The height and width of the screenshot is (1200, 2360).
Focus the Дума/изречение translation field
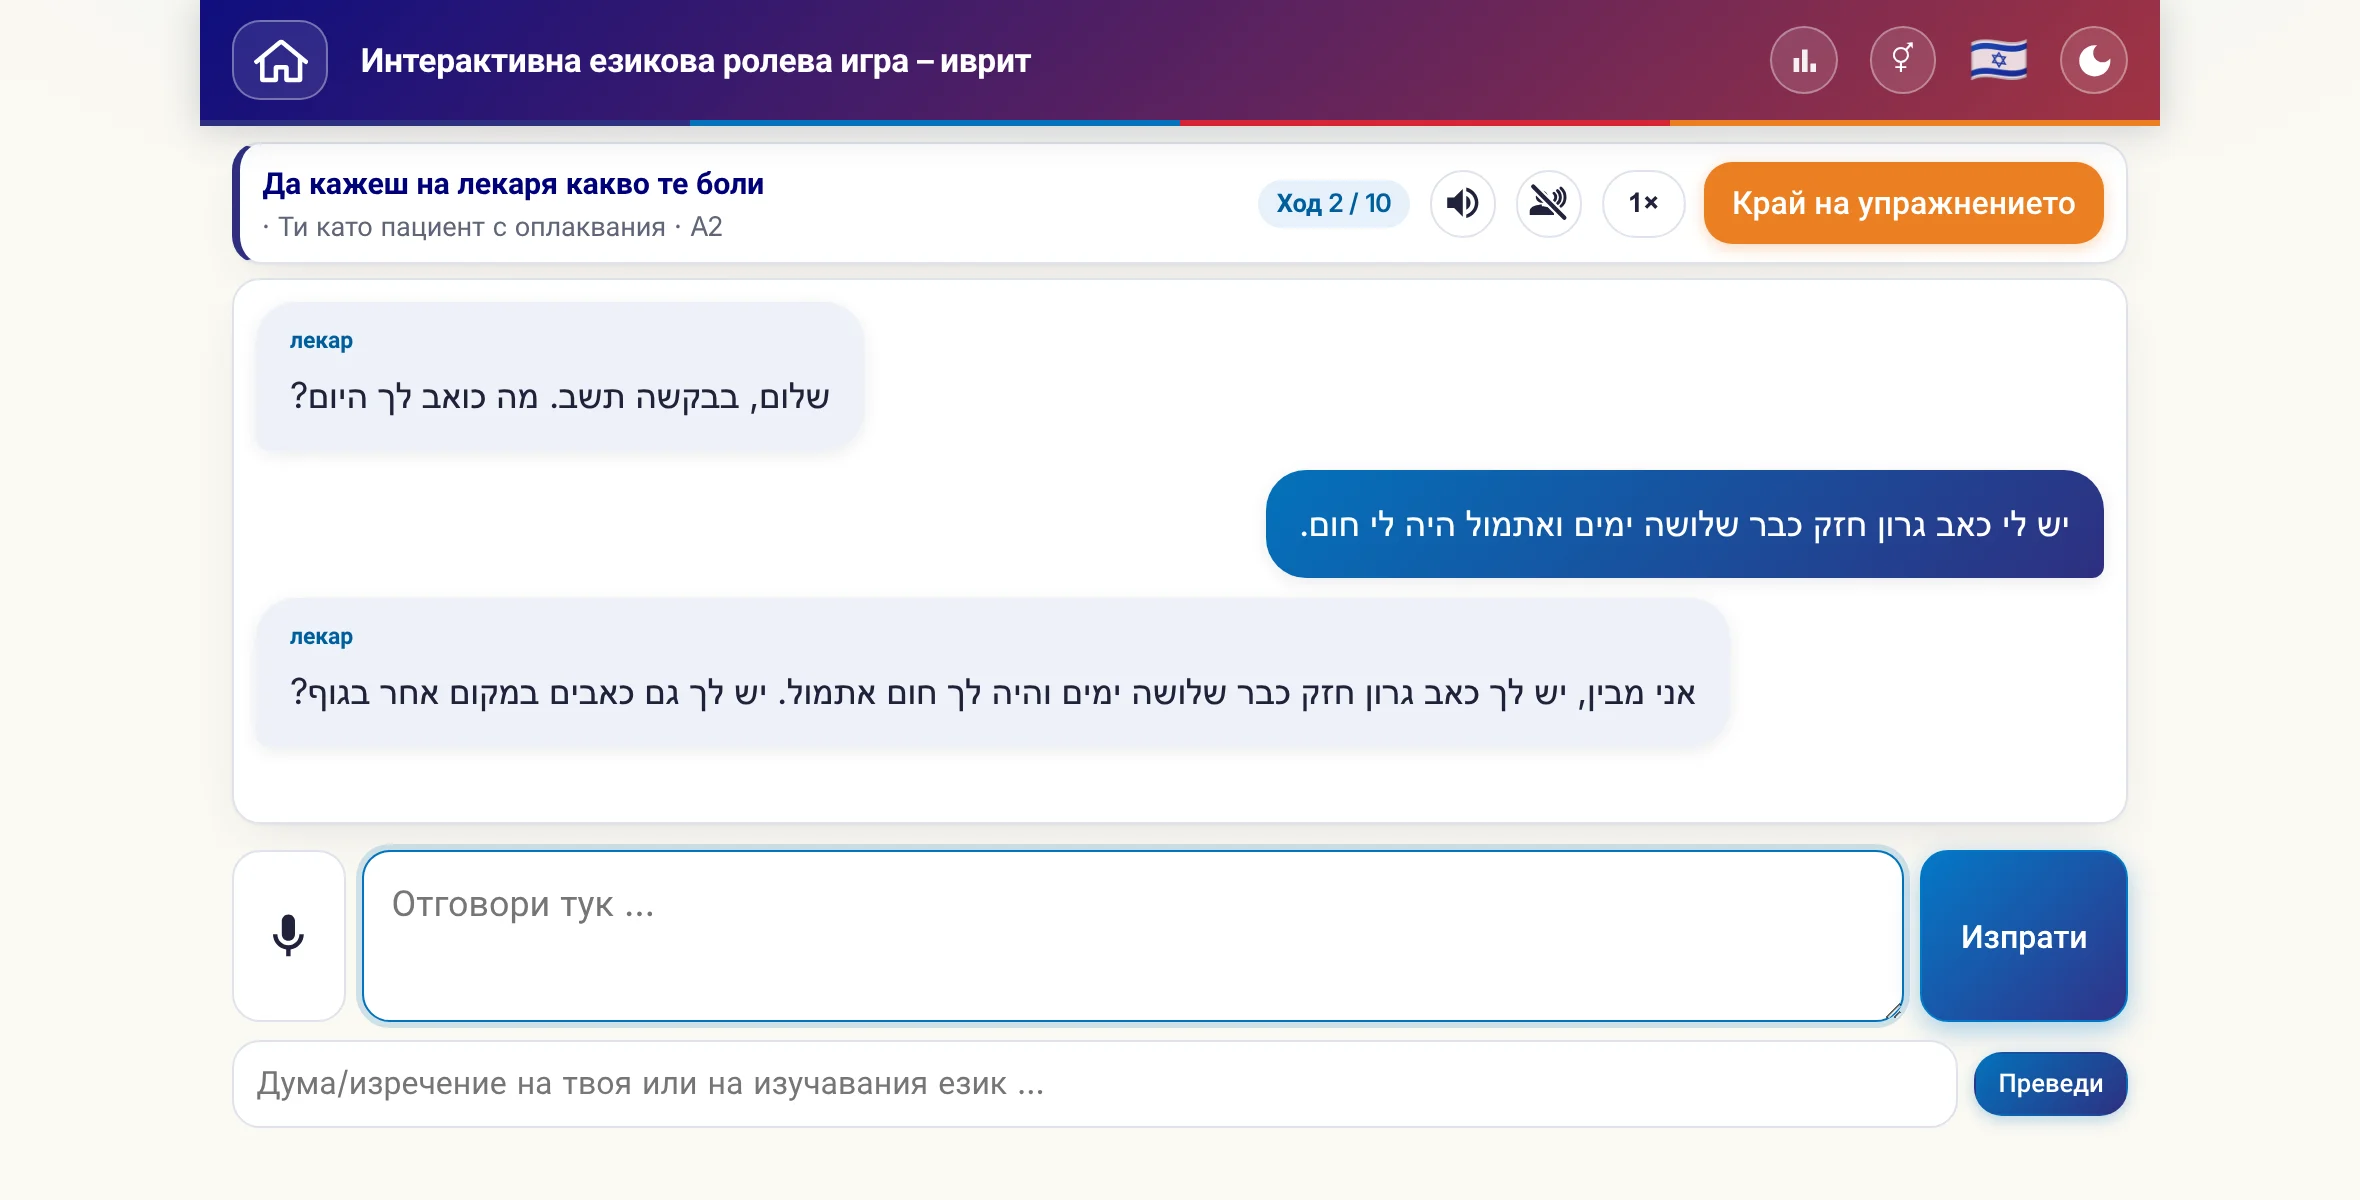1094,1084
